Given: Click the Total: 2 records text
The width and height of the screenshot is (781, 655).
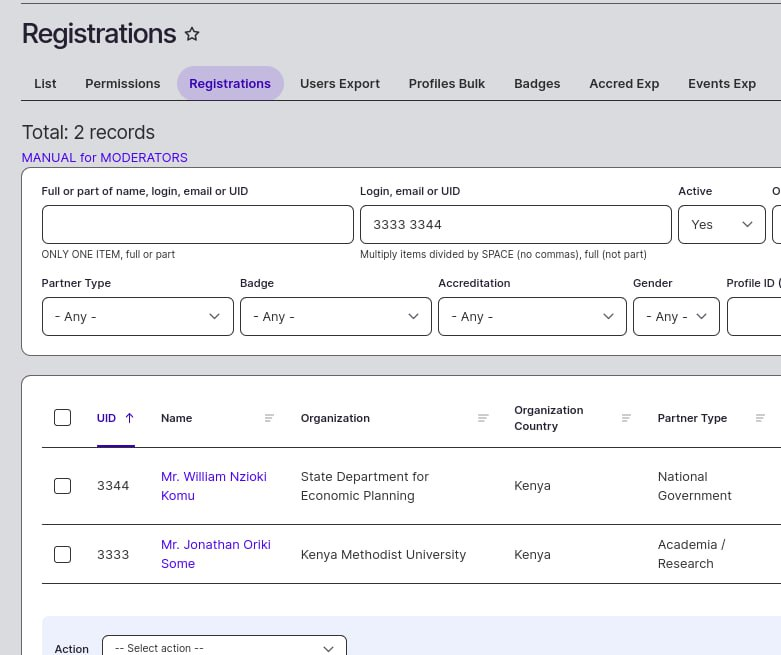Looking at the screenshot, I should pyautogui.click(x=88, y=132).
